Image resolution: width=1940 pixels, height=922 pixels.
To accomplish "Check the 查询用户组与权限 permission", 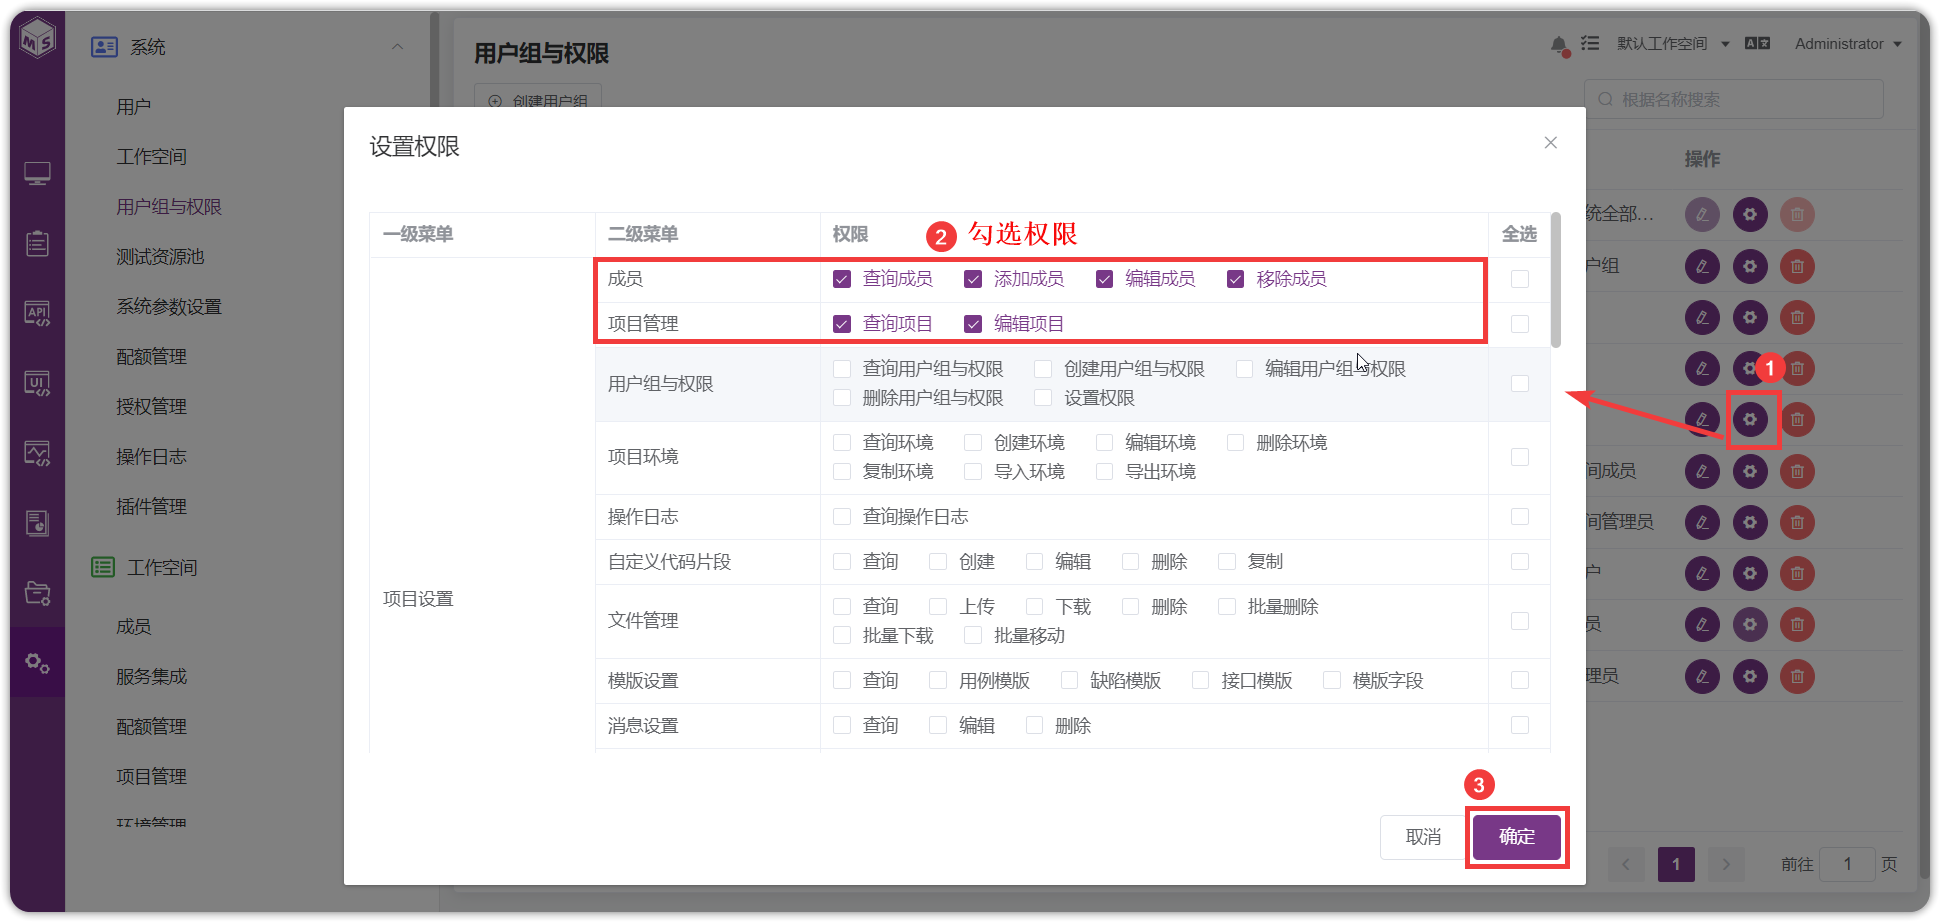I will pyautogui.click(x=842, y=369).
